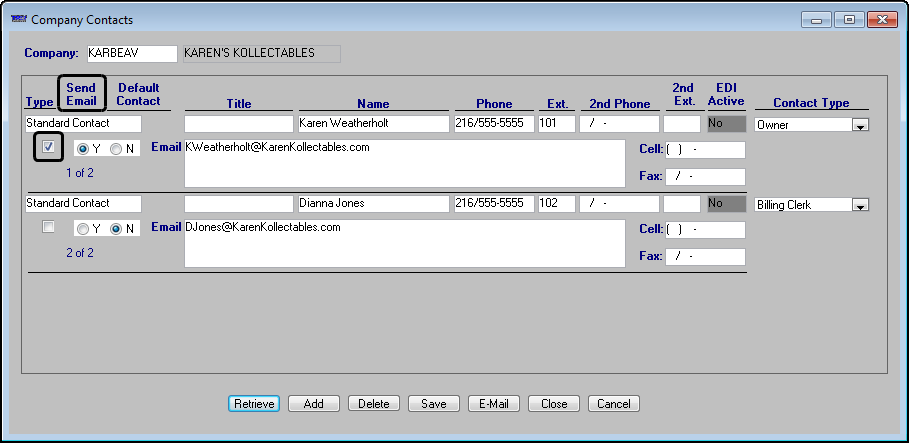Click Standard Contact type field for Karen
Image resolution: width=909 pixels, height=443 pixels.
(x=83, y=124)
